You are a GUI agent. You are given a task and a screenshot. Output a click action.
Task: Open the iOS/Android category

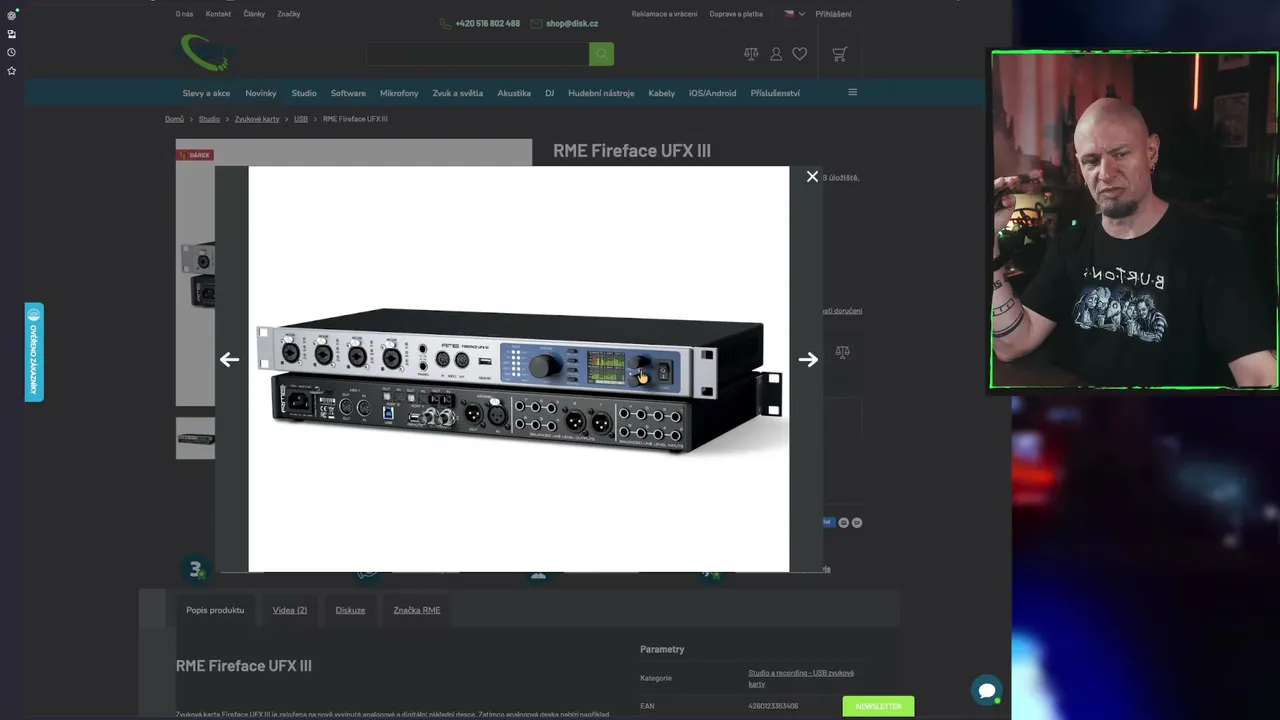tap(712, 93)
